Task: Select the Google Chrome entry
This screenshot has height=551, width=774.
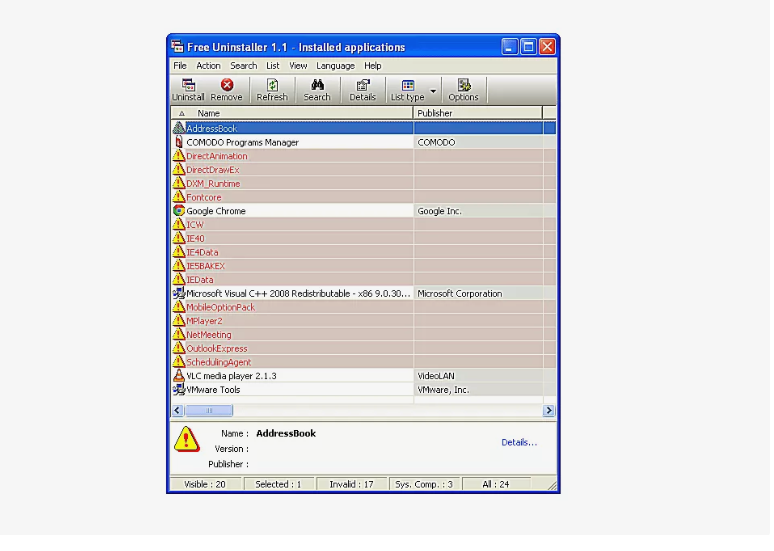Action: click(363, 211)
